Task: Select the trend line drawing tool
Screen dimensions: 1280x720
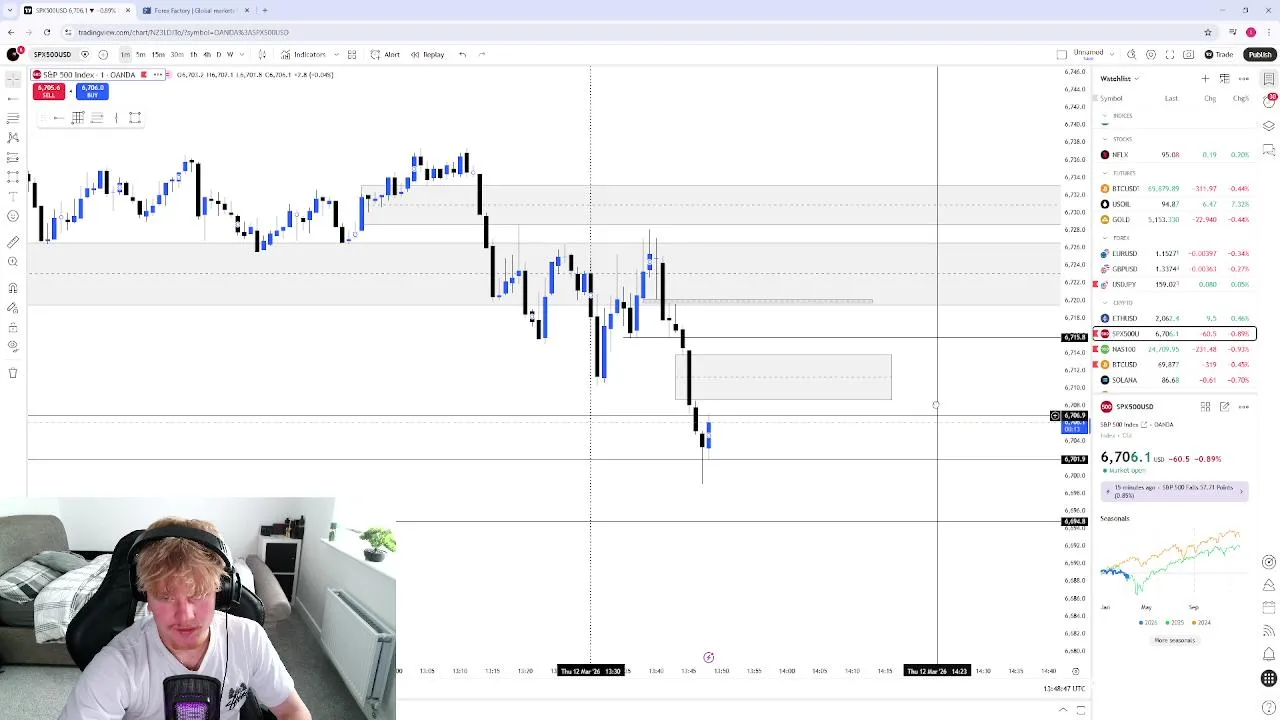Action: [x=13, y=99]
